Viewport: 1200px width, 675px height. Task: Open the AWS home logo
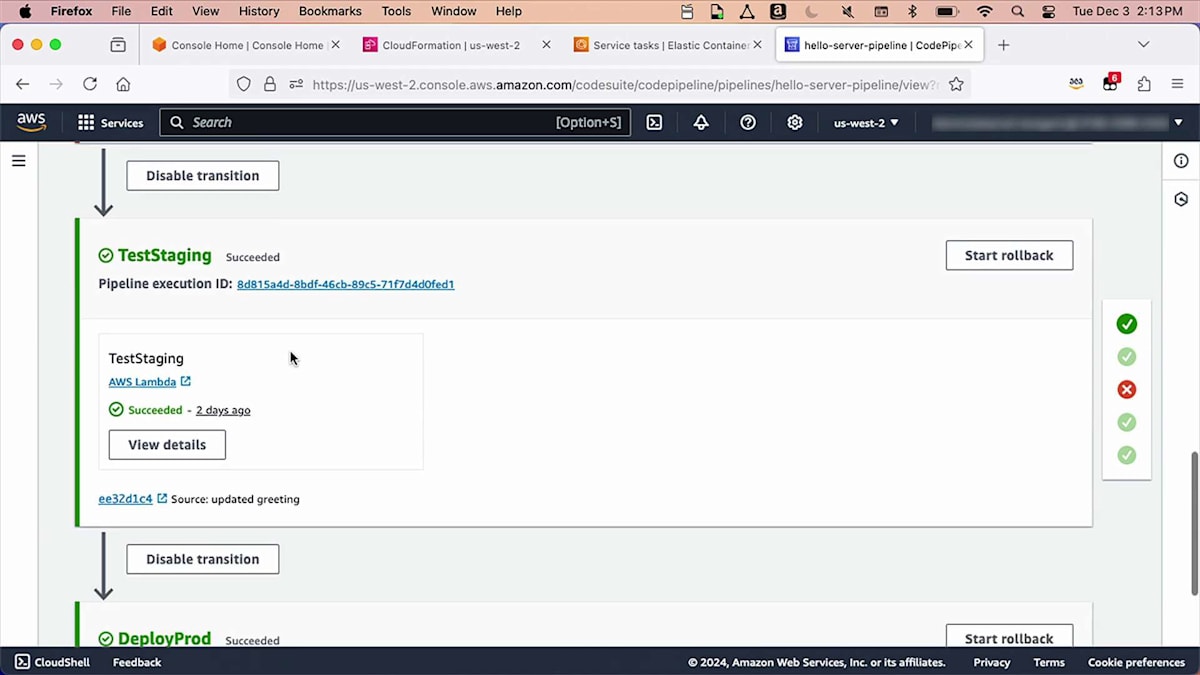click(31, 122)
